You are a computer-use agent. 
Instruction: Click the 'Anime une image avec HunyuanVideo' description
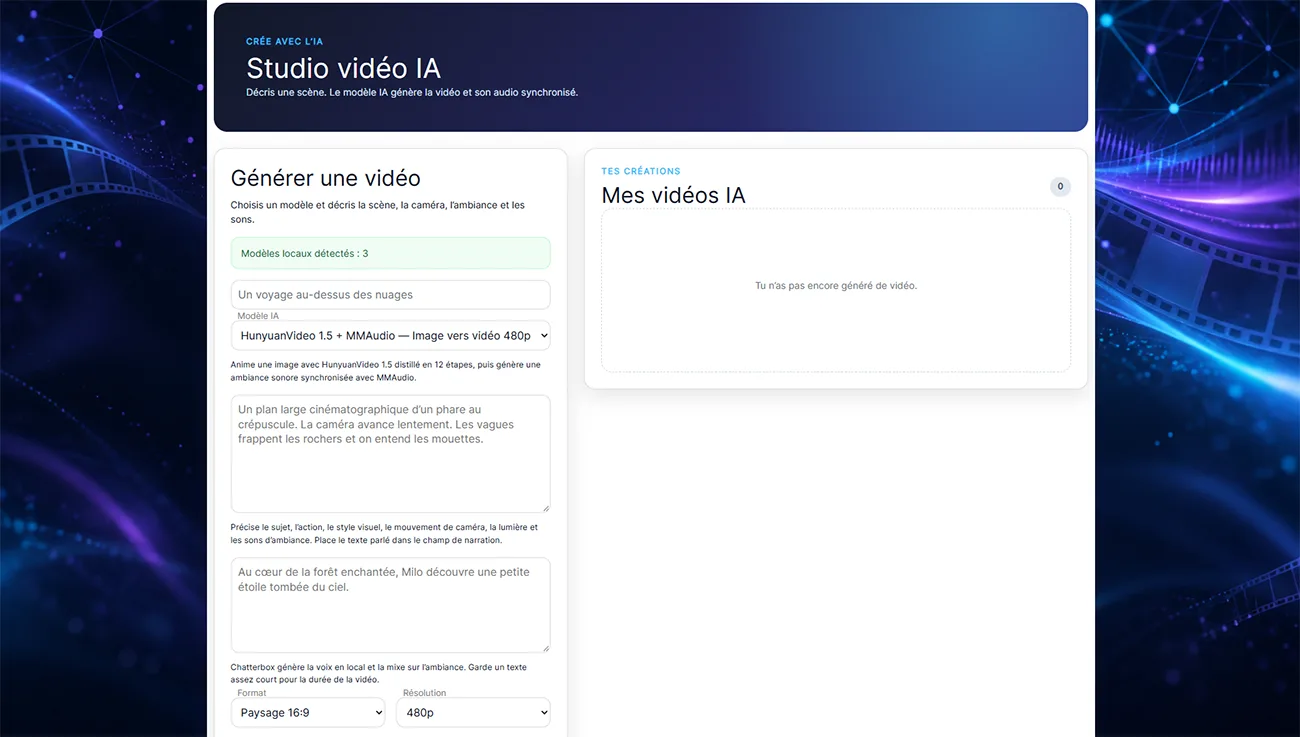tap(386, 371)
